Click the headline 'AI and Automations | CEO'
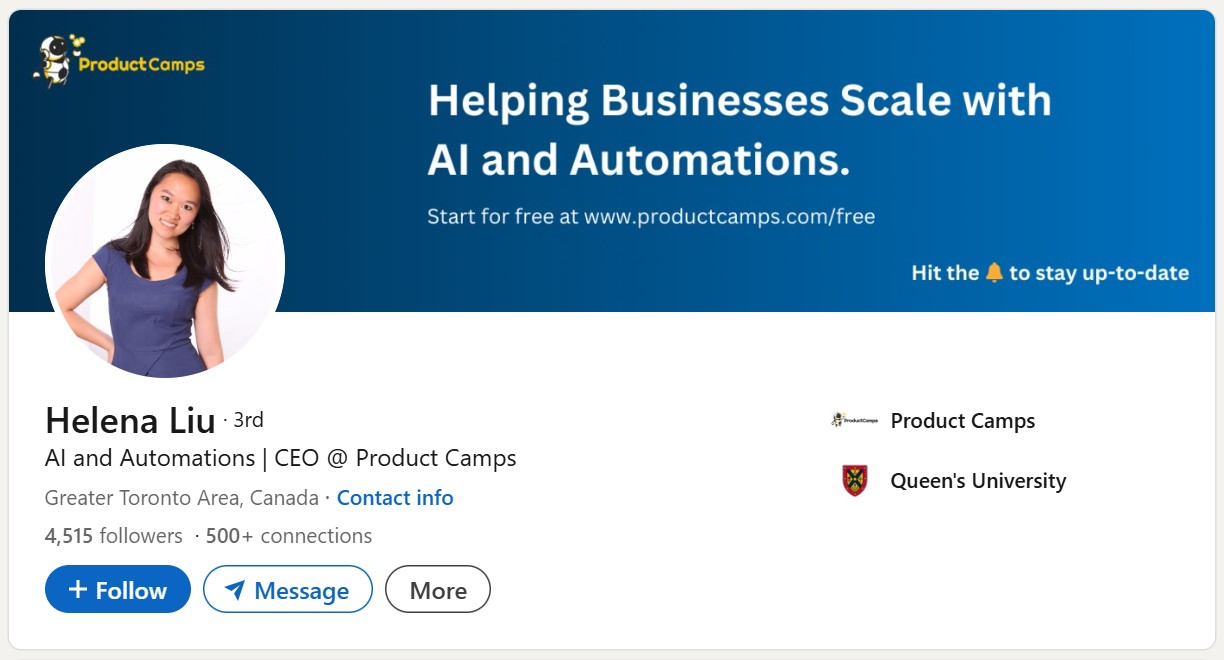Viewport: 1224px width, 660px height. pos(281,459)
